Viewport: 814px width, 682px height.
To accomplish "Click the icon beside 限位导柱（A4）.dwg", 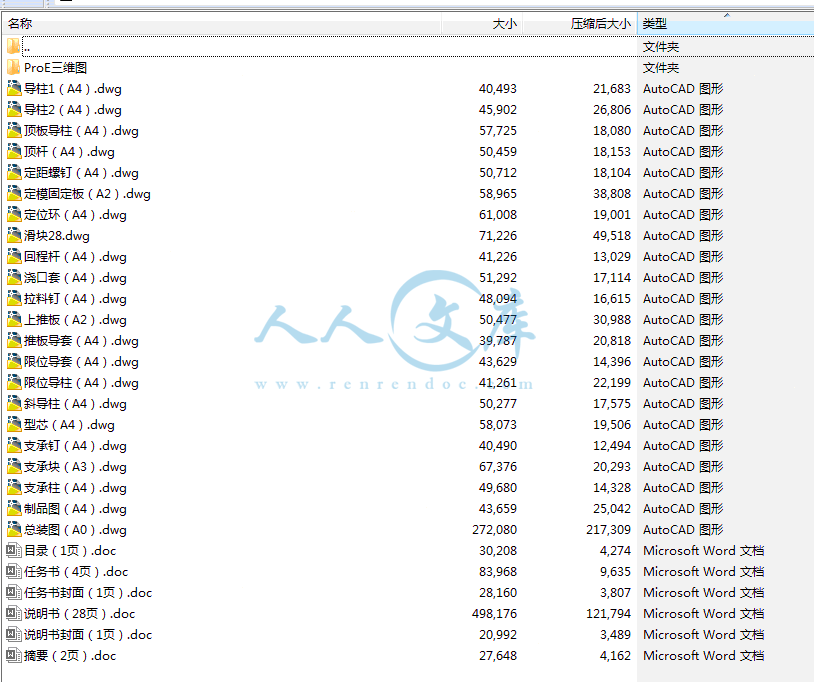I will (x=14, y=383).
